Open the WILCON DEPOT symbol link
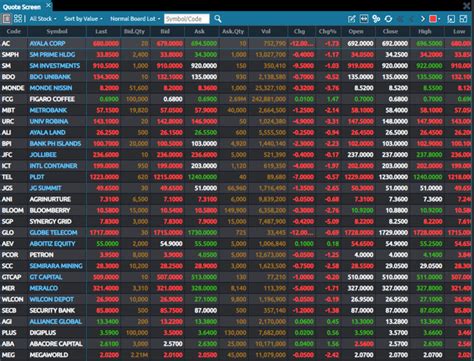This screenshot has width=474, height=361. [x=52, y=299]
